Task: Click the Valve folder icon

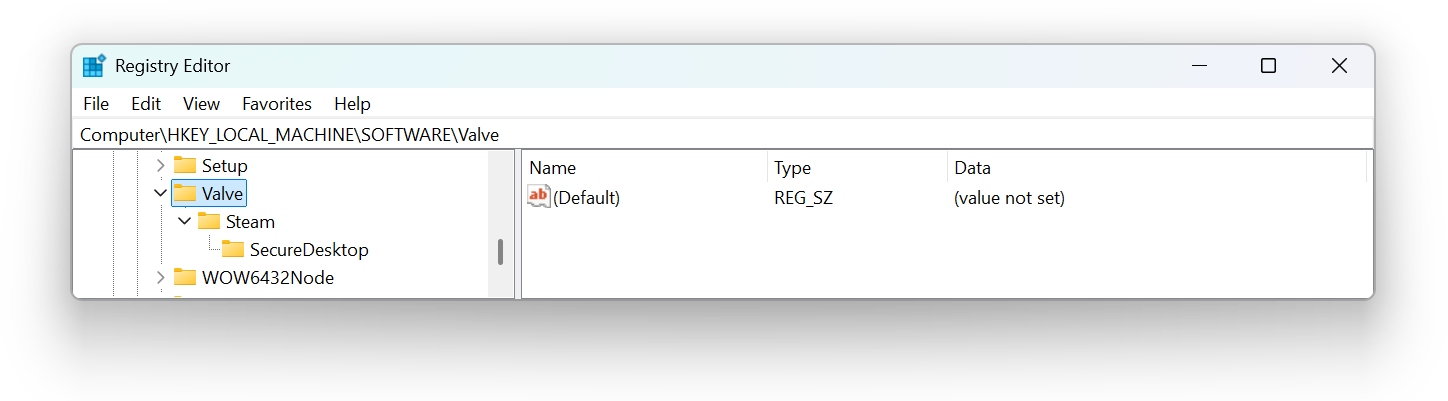Action: (x=185, y=193)
